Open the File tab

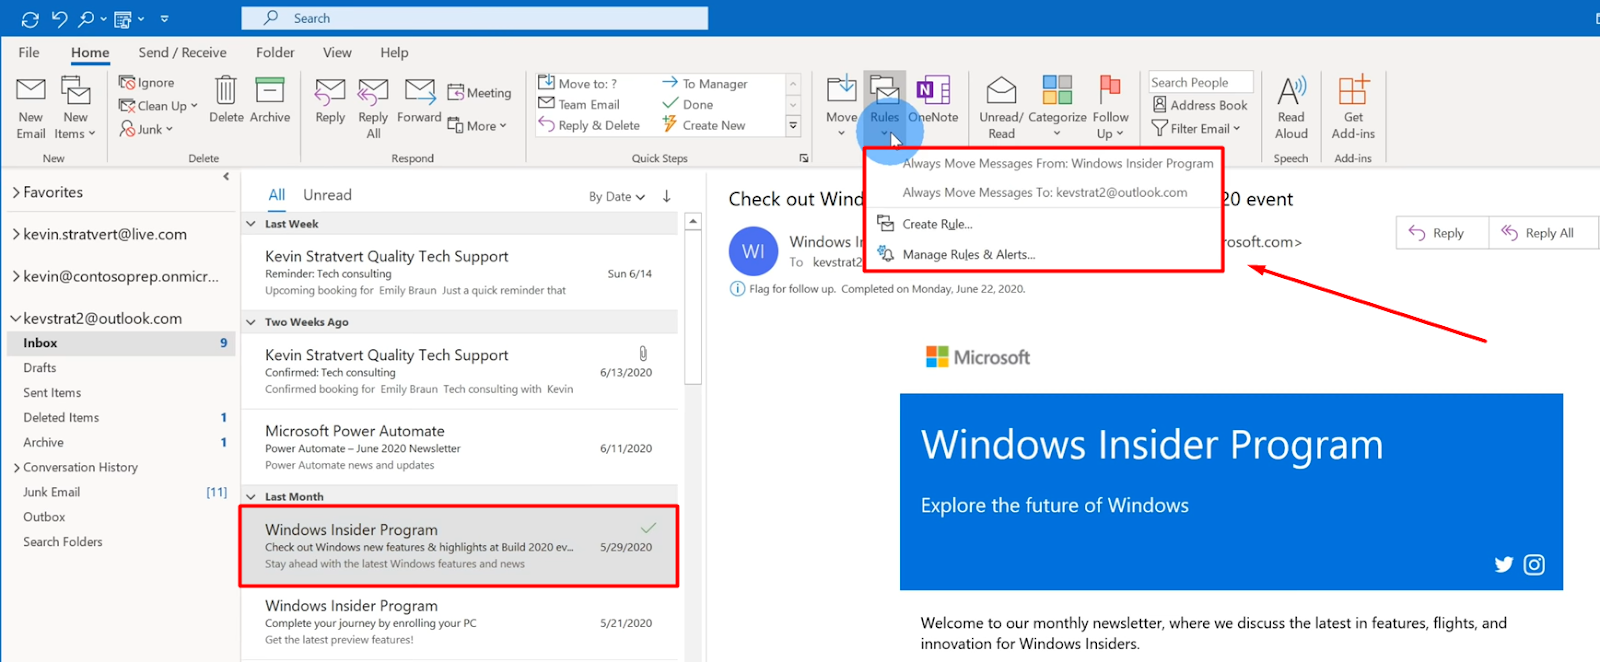(x=29, y=52)
